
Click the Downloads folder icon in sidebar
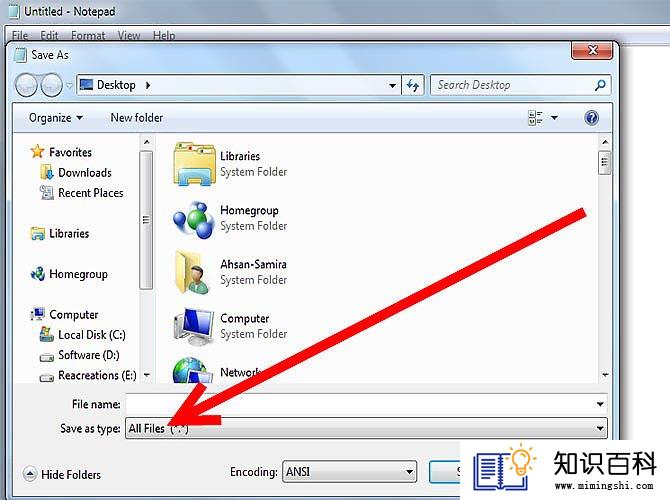[47, 172]
